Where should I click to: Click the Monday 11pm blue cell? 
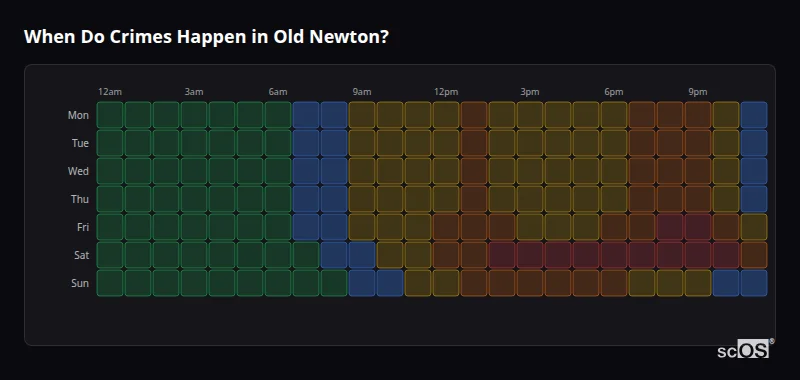pos(754,115)
